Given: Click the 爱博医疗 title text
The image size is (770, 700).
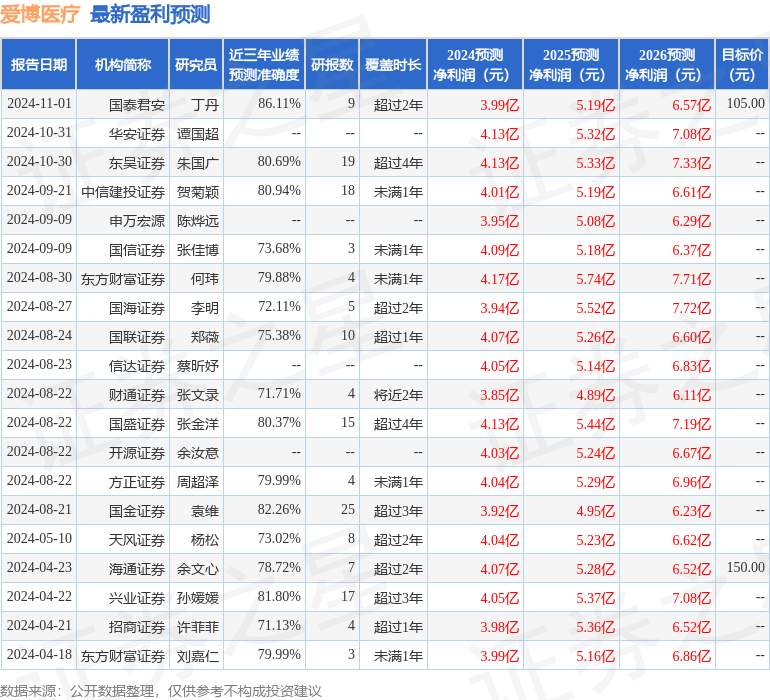Looking at the screenshot, I should click(40, 14).
